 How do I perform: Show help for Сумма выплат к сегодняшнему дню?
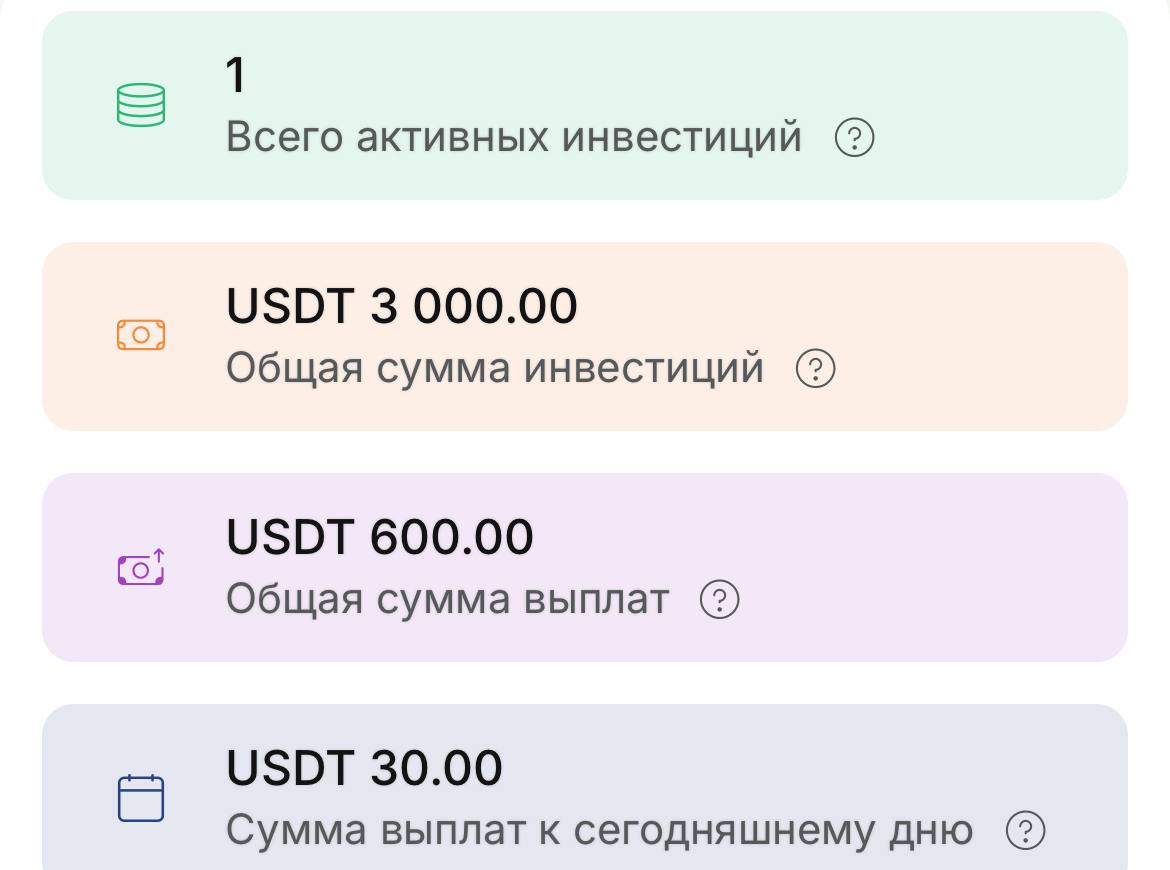(1025, 831)
